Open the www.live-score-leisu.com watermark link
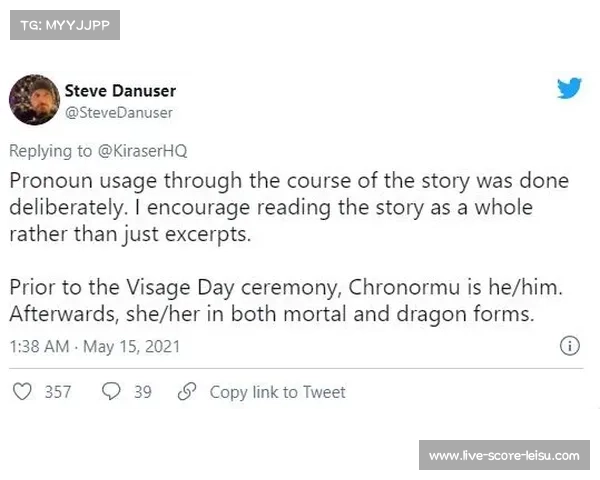 pyautogui.click(x=503, y=456)
